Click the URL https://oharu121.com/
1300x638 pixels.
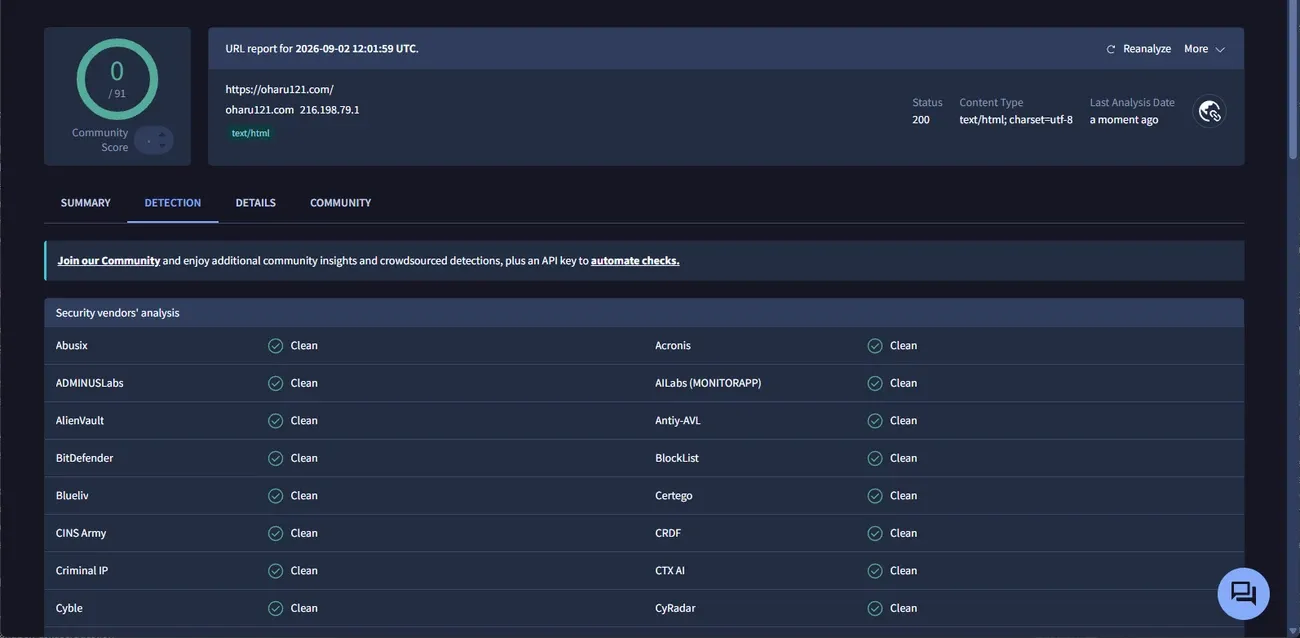click(x=280, y=89)
